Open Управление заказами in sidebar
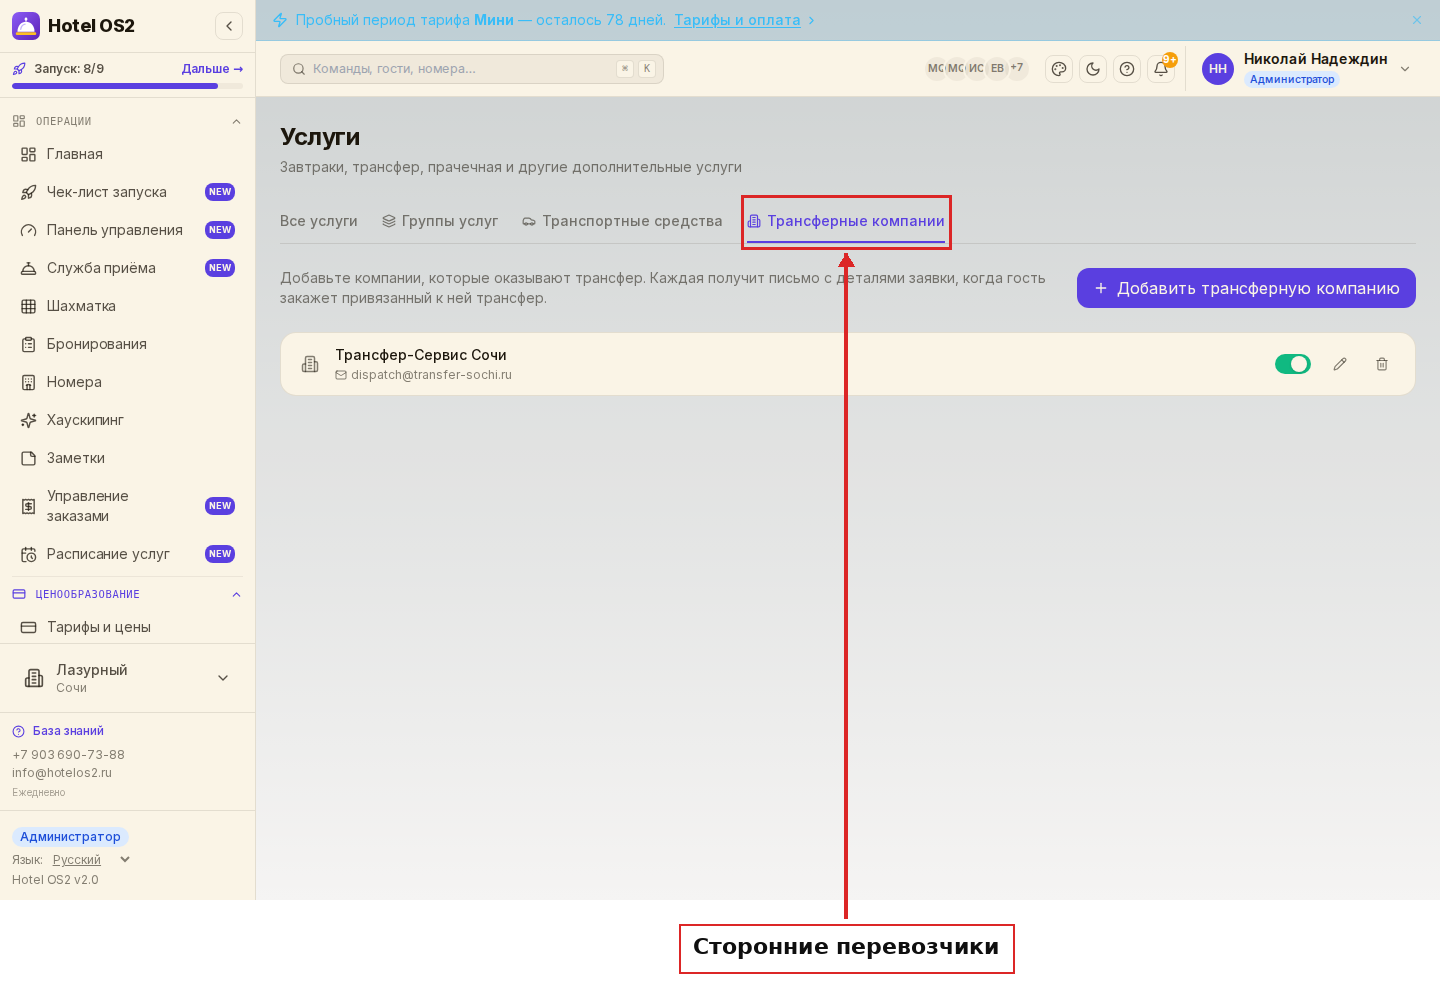 128,506
